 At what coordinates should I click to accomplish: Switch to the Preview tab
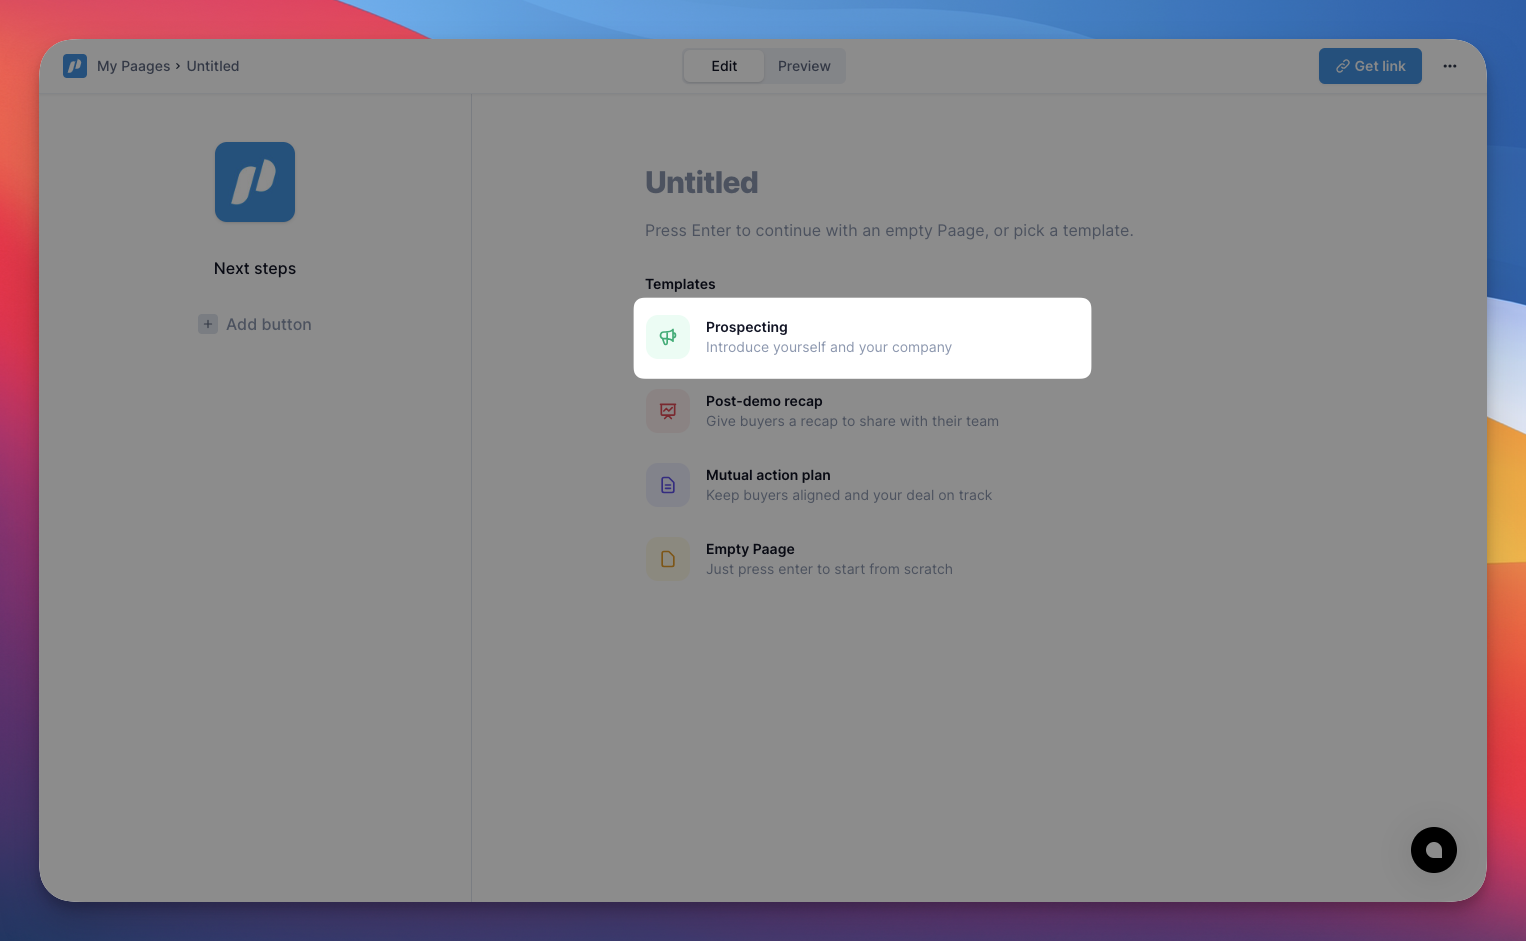pyautogui.click(x=804, y=66)
